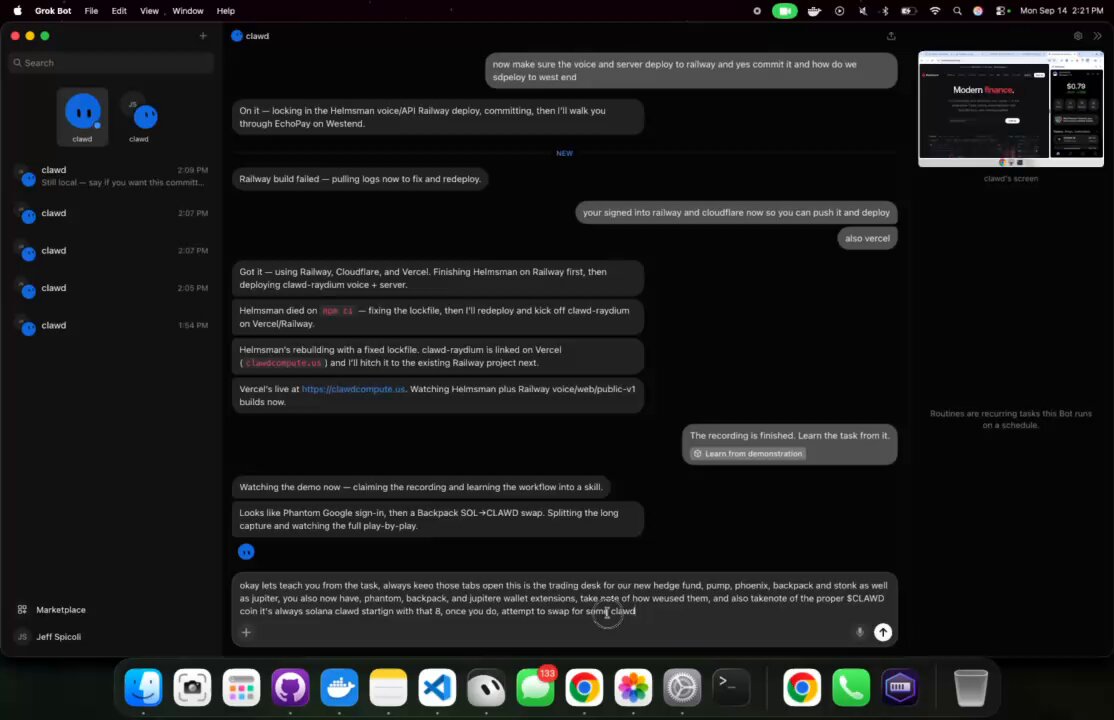Open the Edit menu
The height and width of the screenshot is (720, 1114).
click(x=119, y=11)
